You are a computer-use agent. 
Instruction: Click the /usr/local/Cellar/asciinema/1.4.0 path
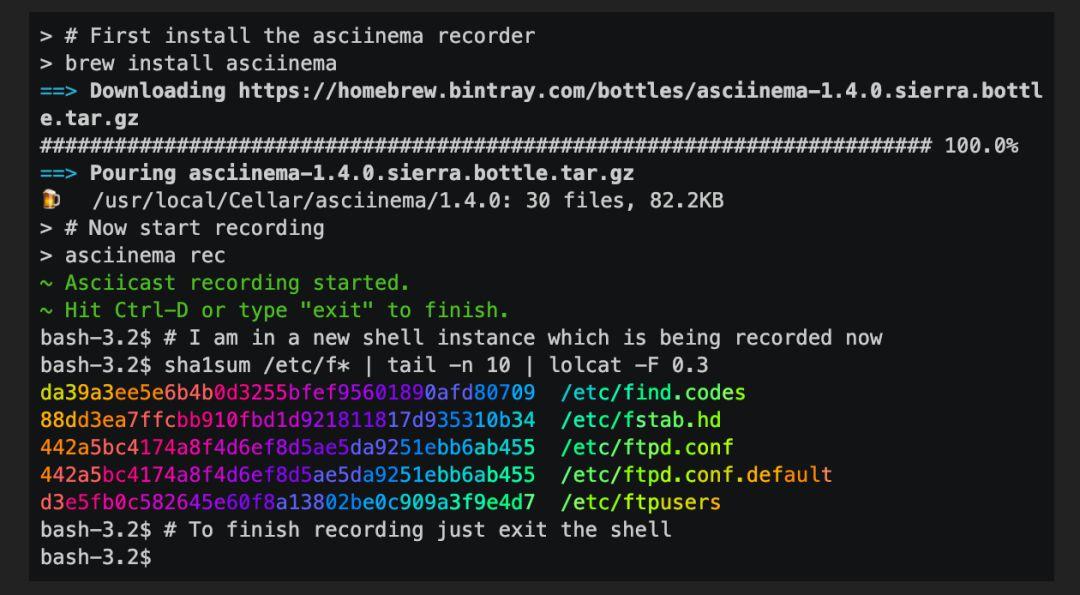pos(300,200)
